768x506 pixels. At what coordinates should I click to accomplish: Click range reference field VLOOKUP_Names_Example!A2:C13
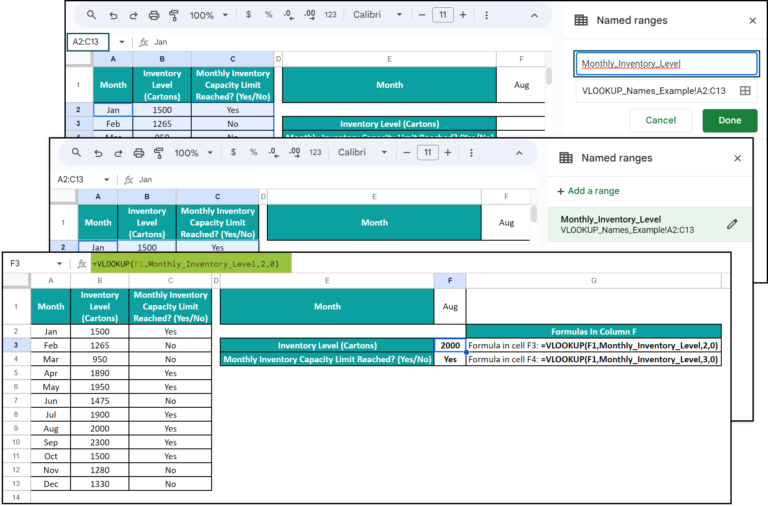click(666, 91)
